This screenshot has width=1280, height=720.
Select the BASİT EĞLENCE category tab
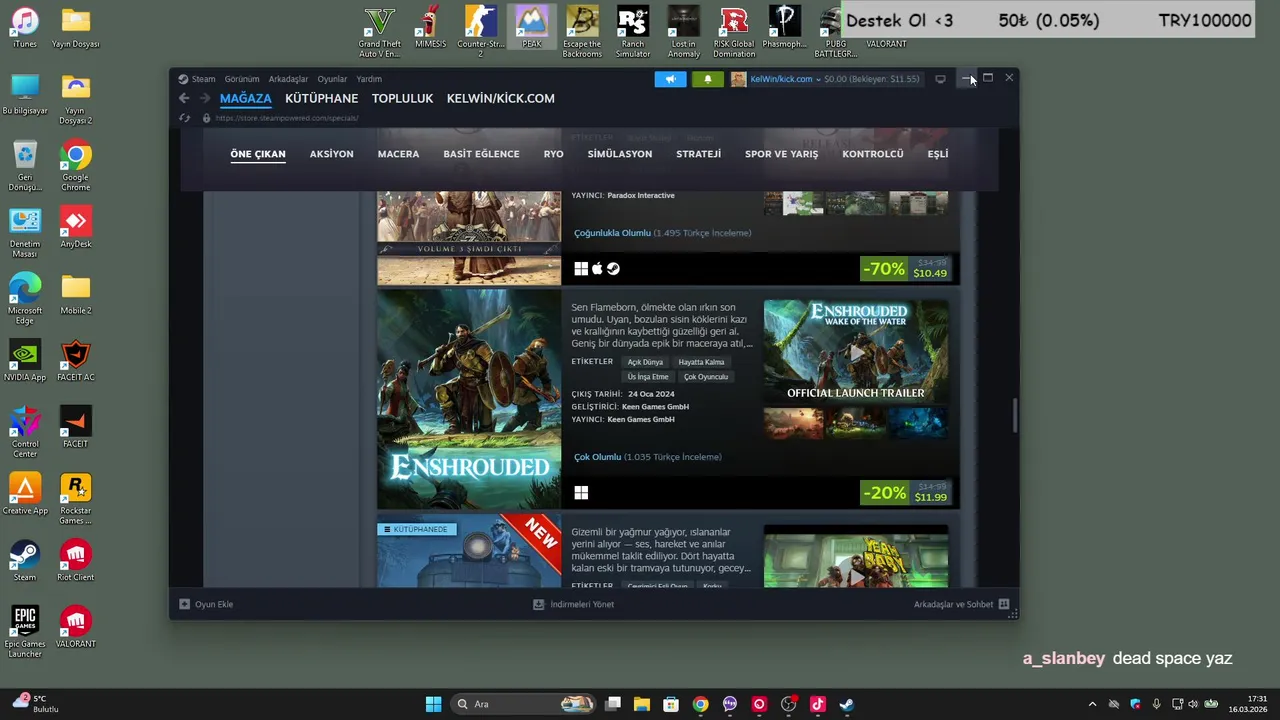(x=481, y=154)
